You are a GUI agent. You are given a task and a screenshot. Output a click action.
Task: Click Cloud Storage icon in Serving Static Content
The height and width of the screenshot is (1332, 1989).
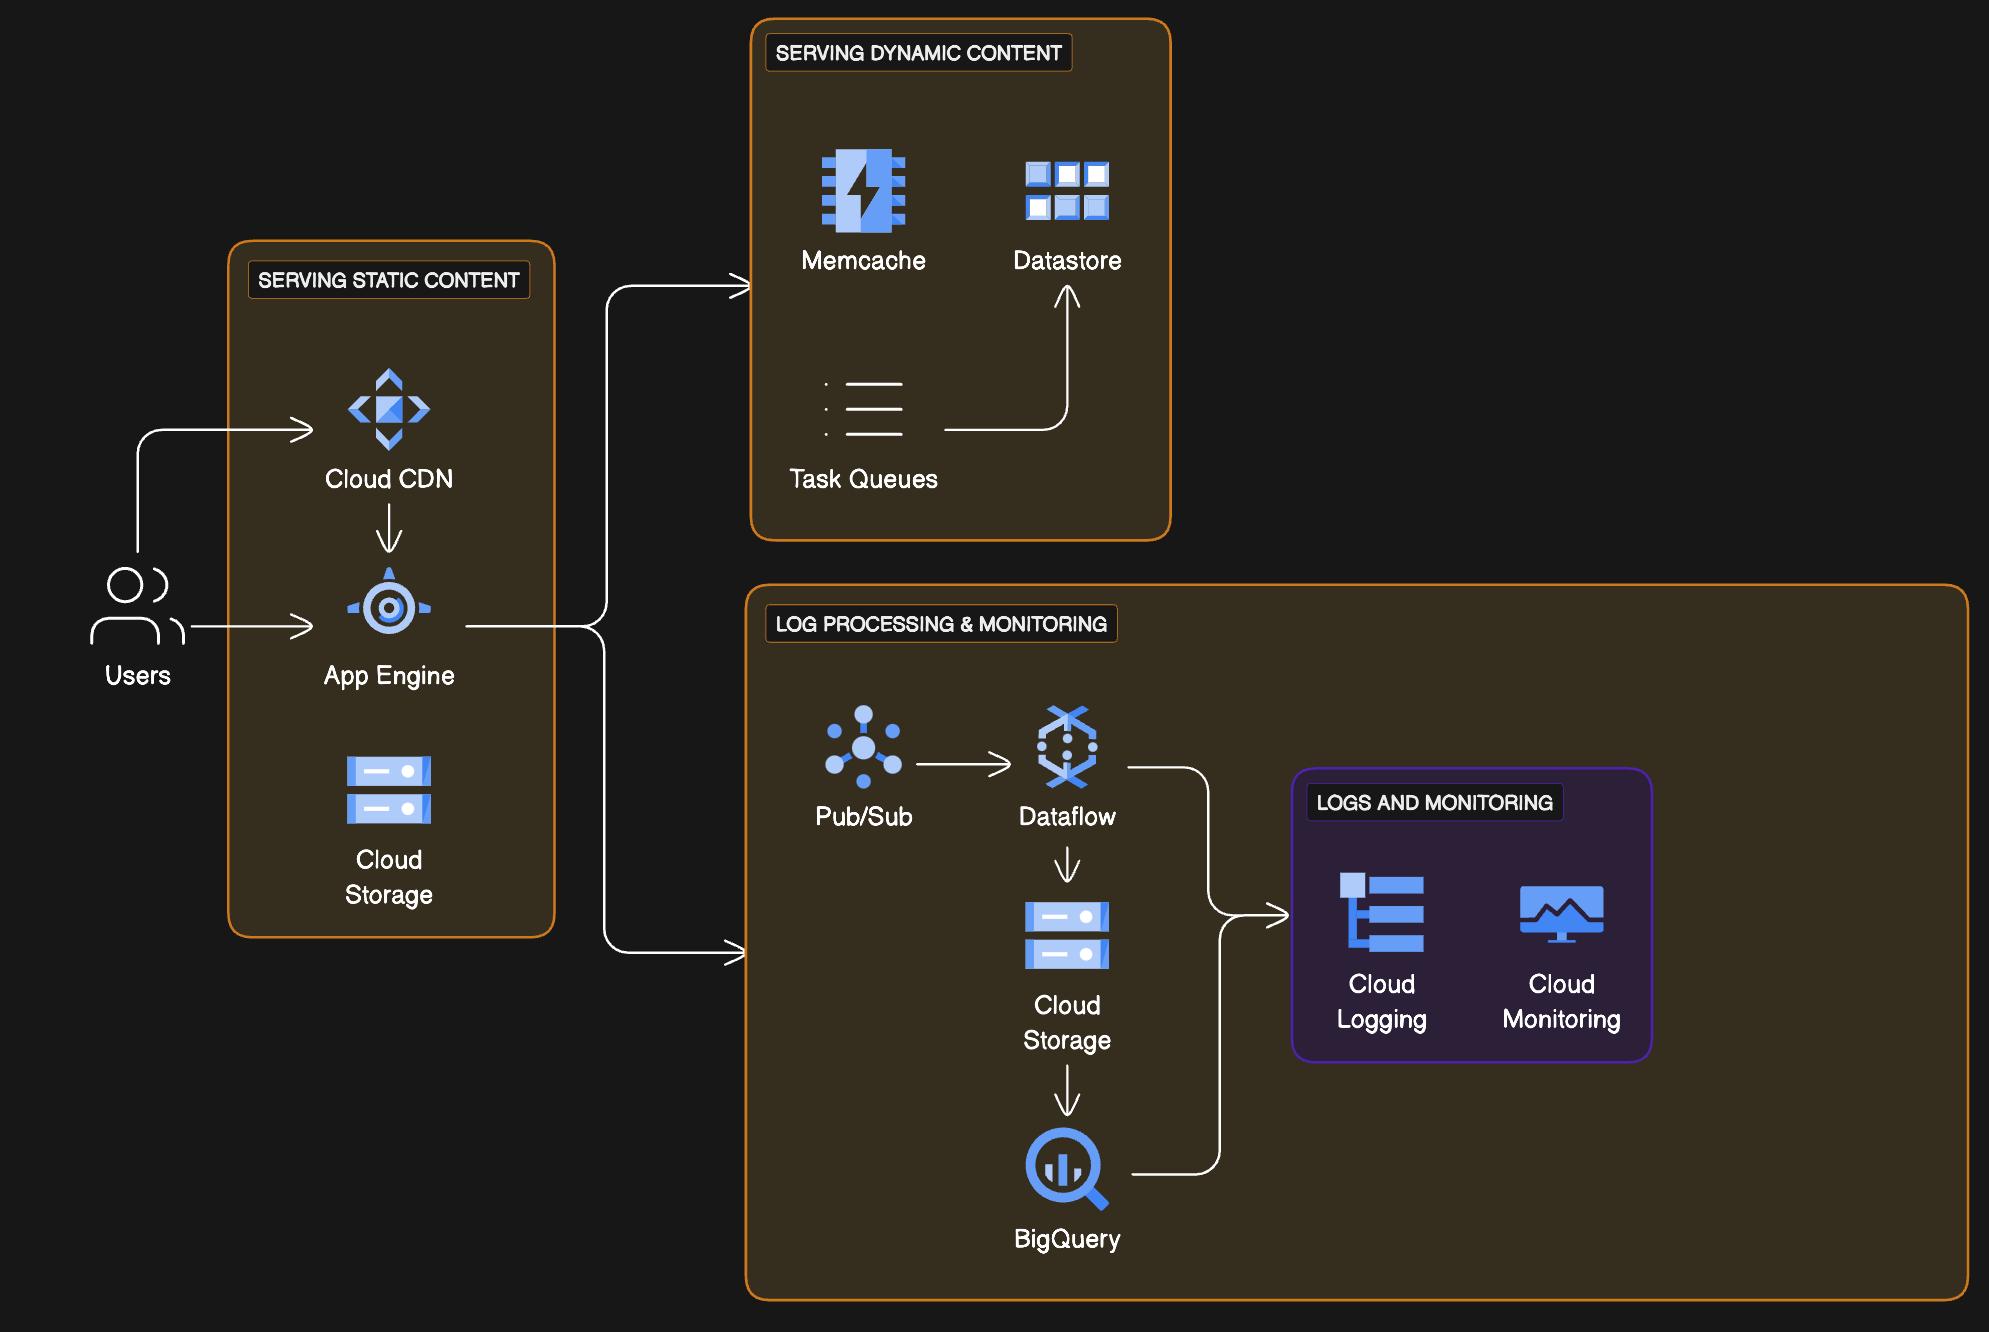point(389,790)
